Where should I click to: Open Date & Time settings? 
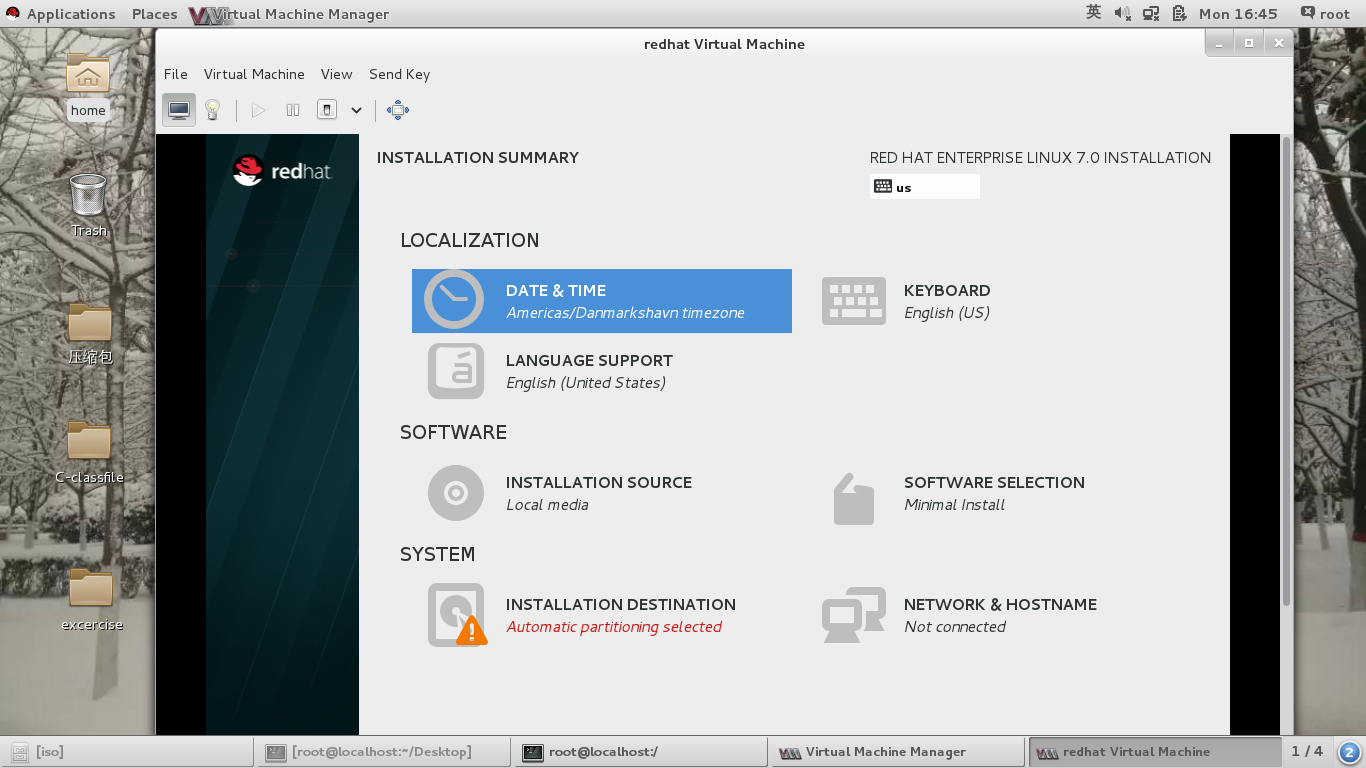602,301
